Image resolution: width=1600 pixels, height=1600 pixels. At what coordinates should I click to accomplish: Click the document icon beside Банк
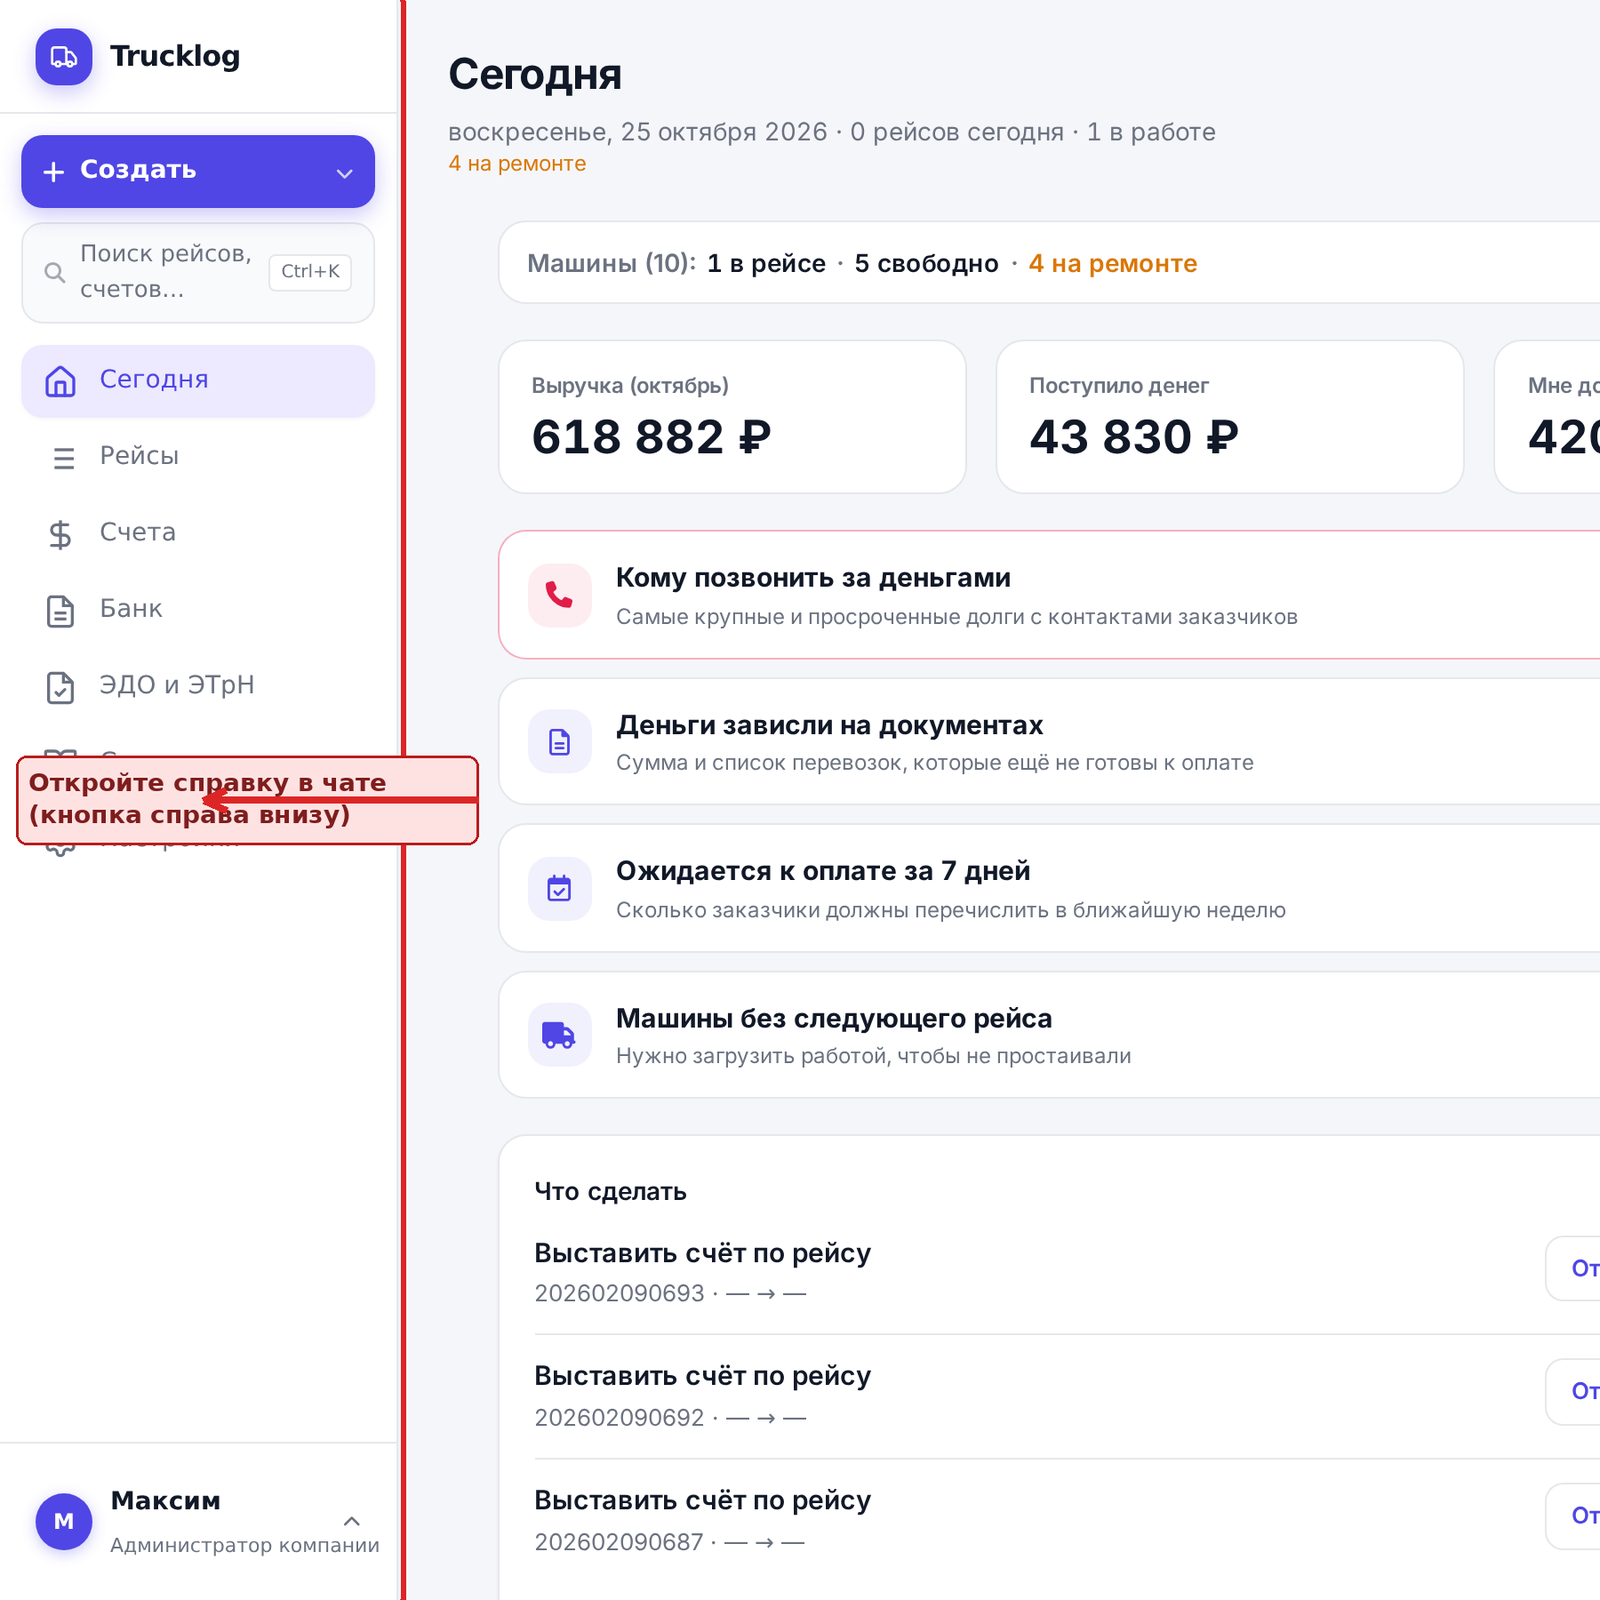tap(61, 611)
